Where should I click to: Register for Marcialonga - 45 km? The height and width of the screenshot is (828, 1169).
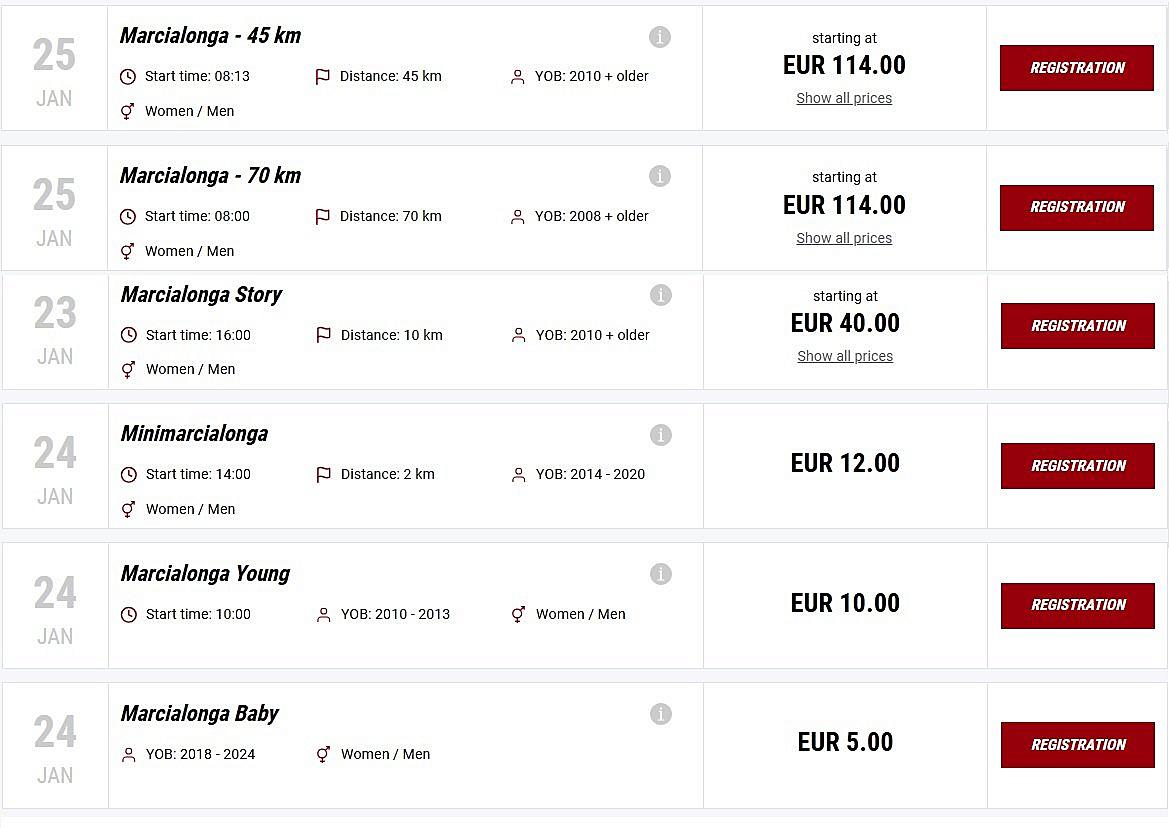pyautogui.click(x=1077, y=68)
